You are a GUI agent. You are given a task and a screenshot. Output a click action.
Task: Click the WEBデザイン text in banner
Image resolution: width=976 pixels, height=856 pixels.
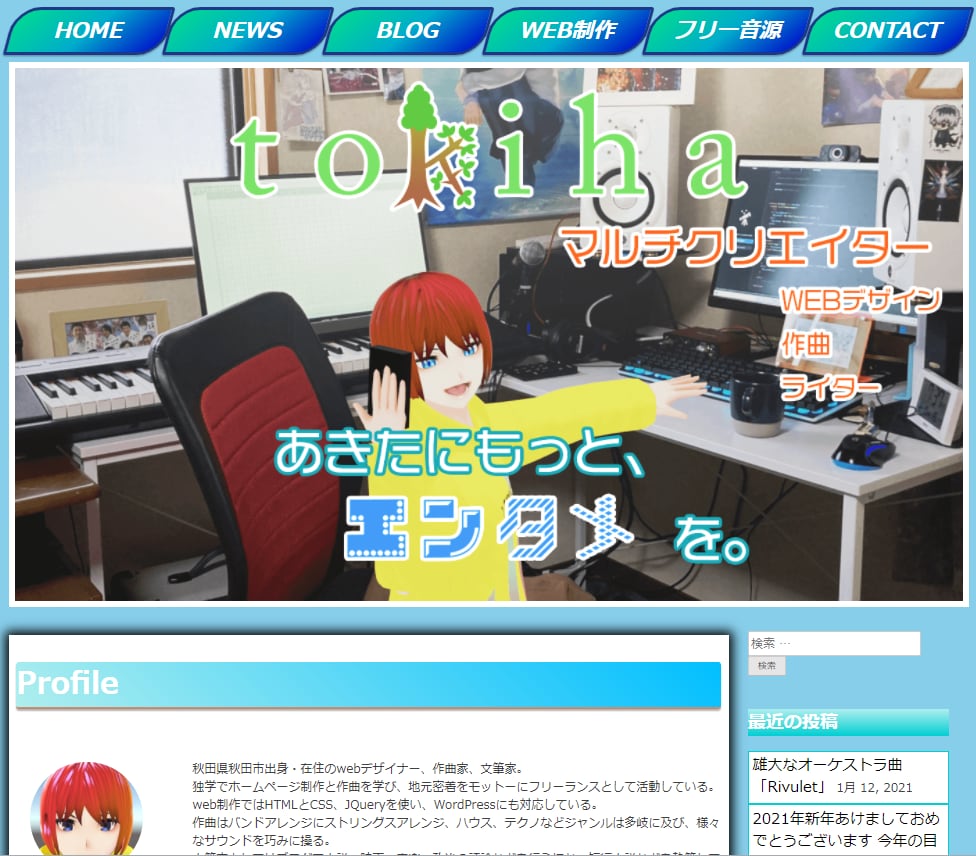point(860,300)
